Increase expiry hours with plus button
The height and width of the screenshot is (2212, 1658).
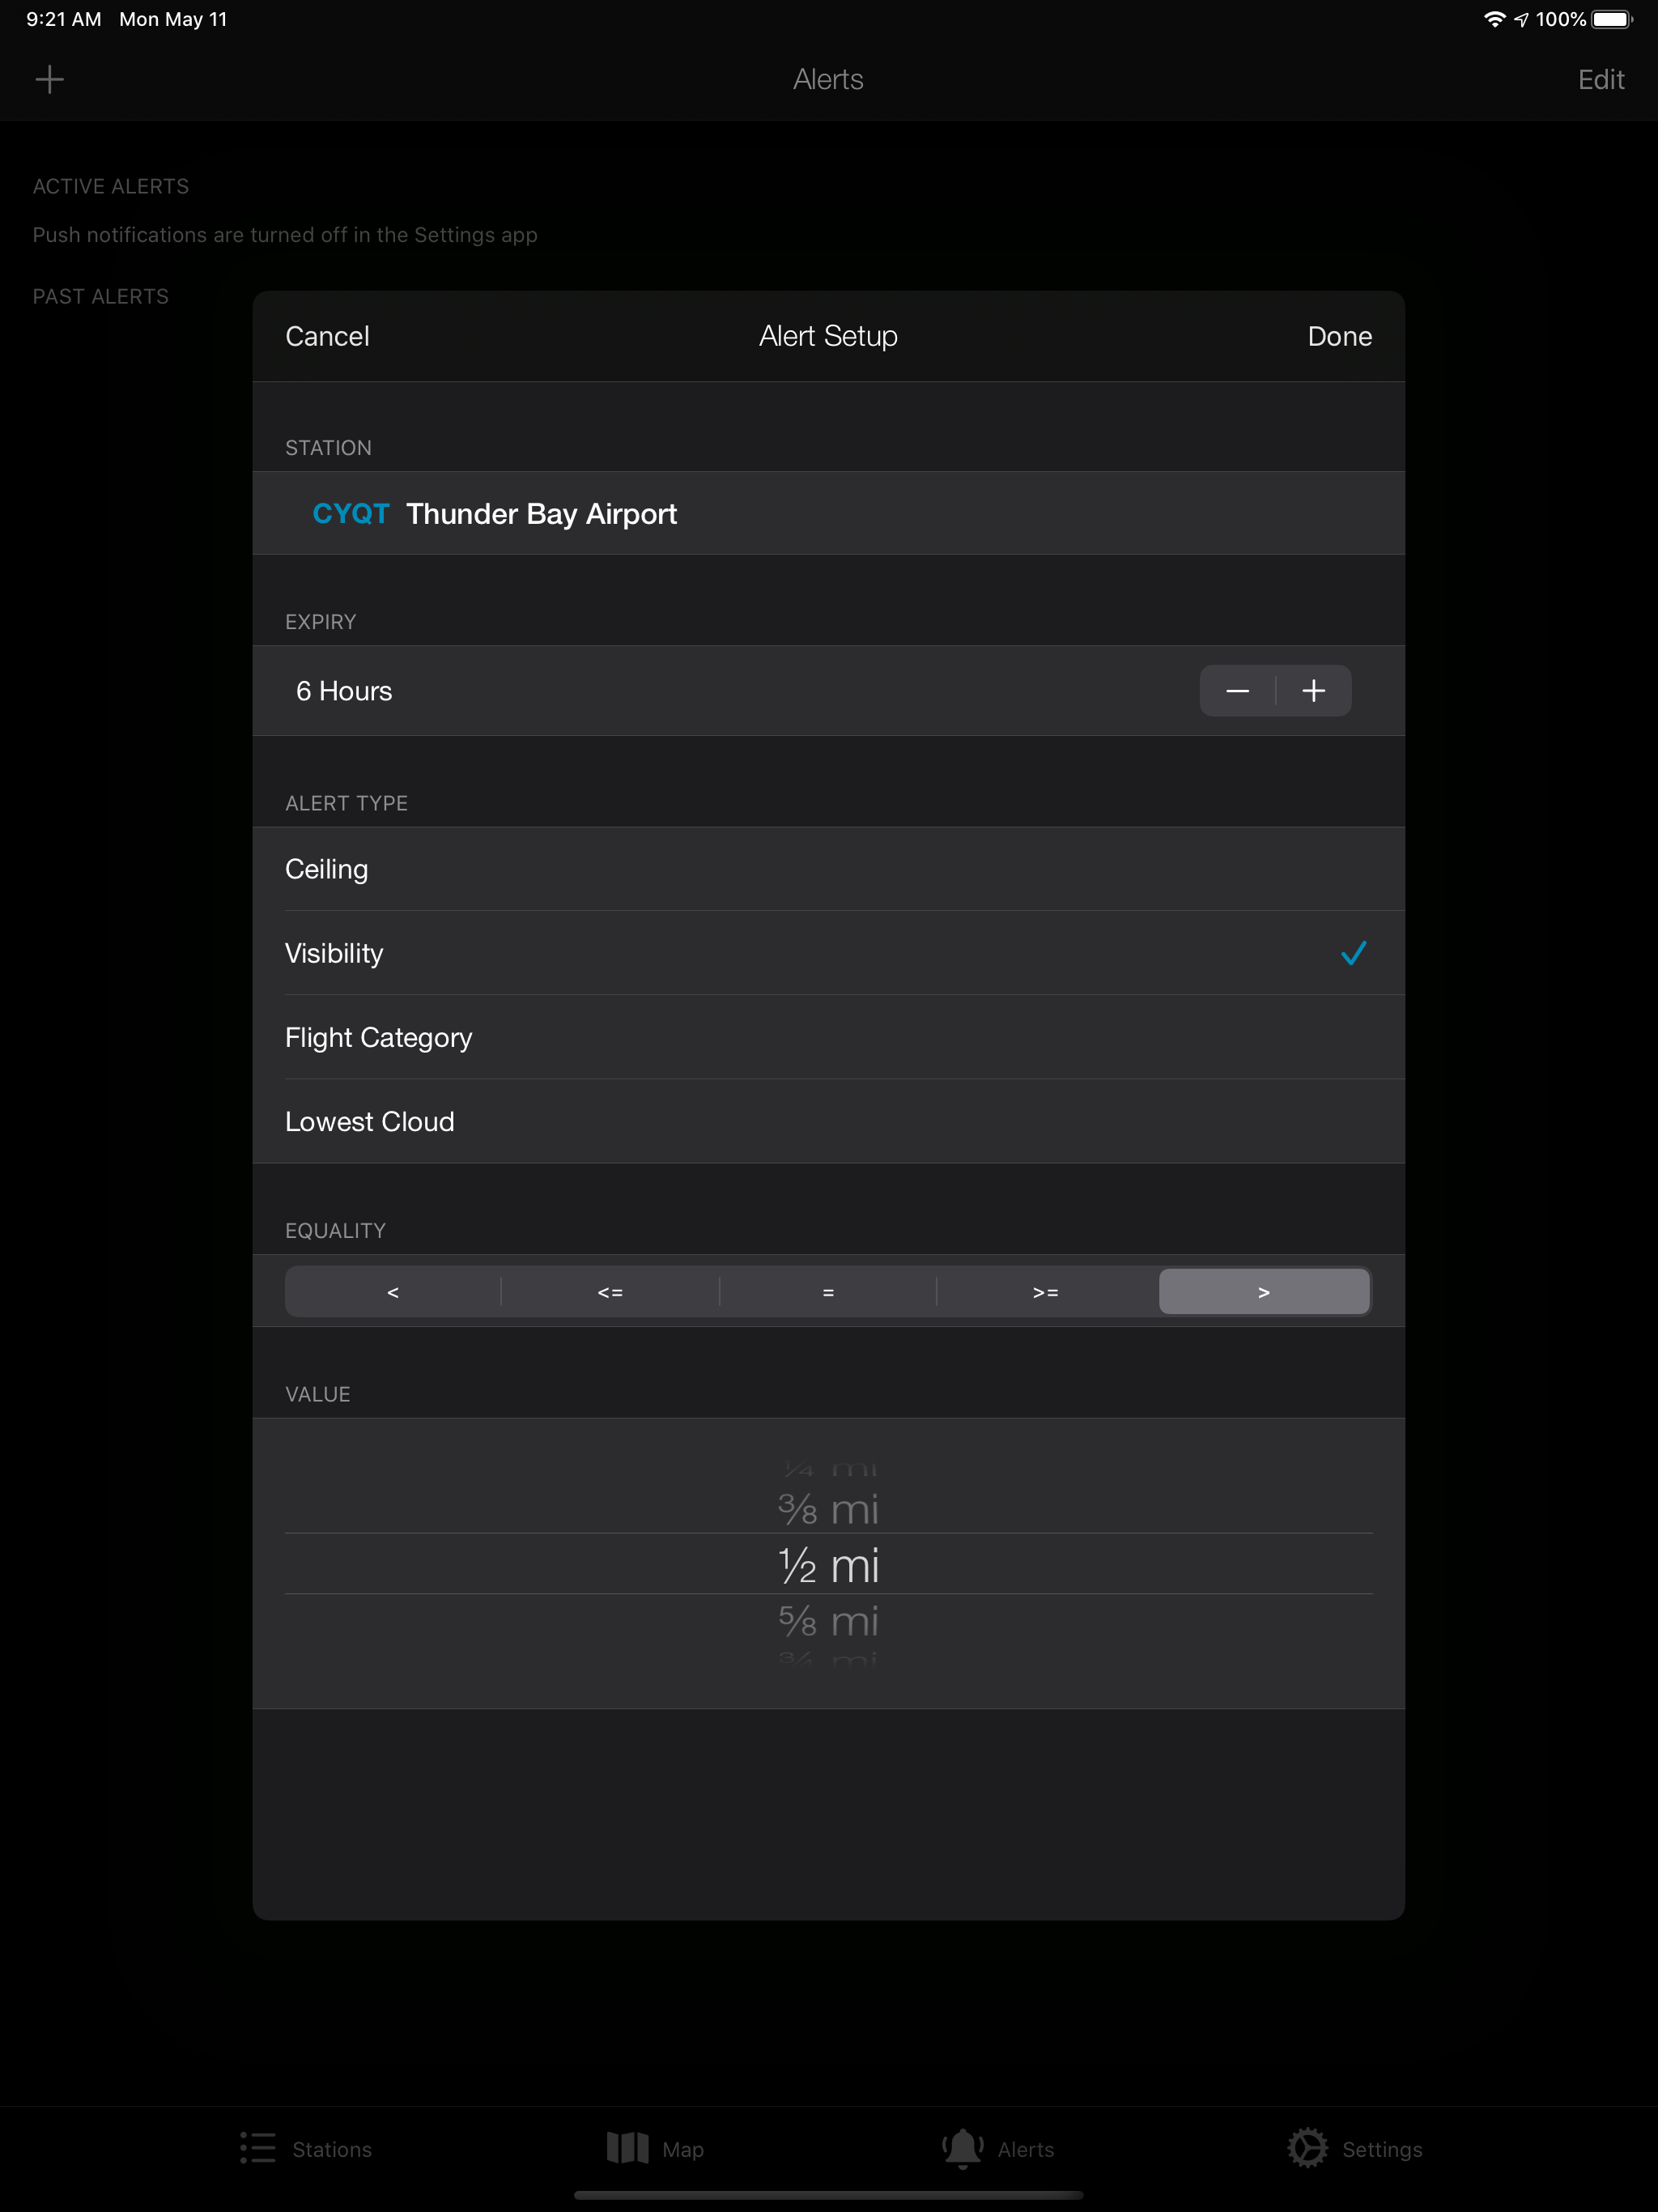[x=1314, y=690]
